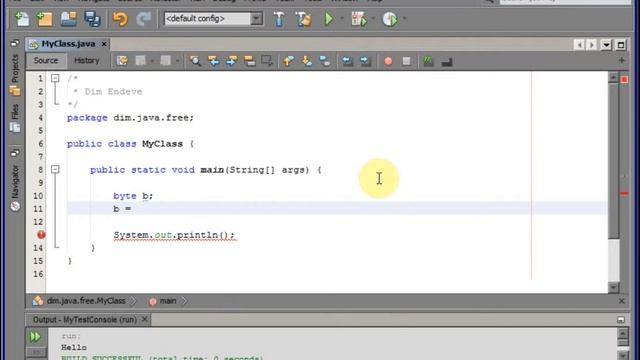Close the Output MyTestConsole tab

point(144,319)
